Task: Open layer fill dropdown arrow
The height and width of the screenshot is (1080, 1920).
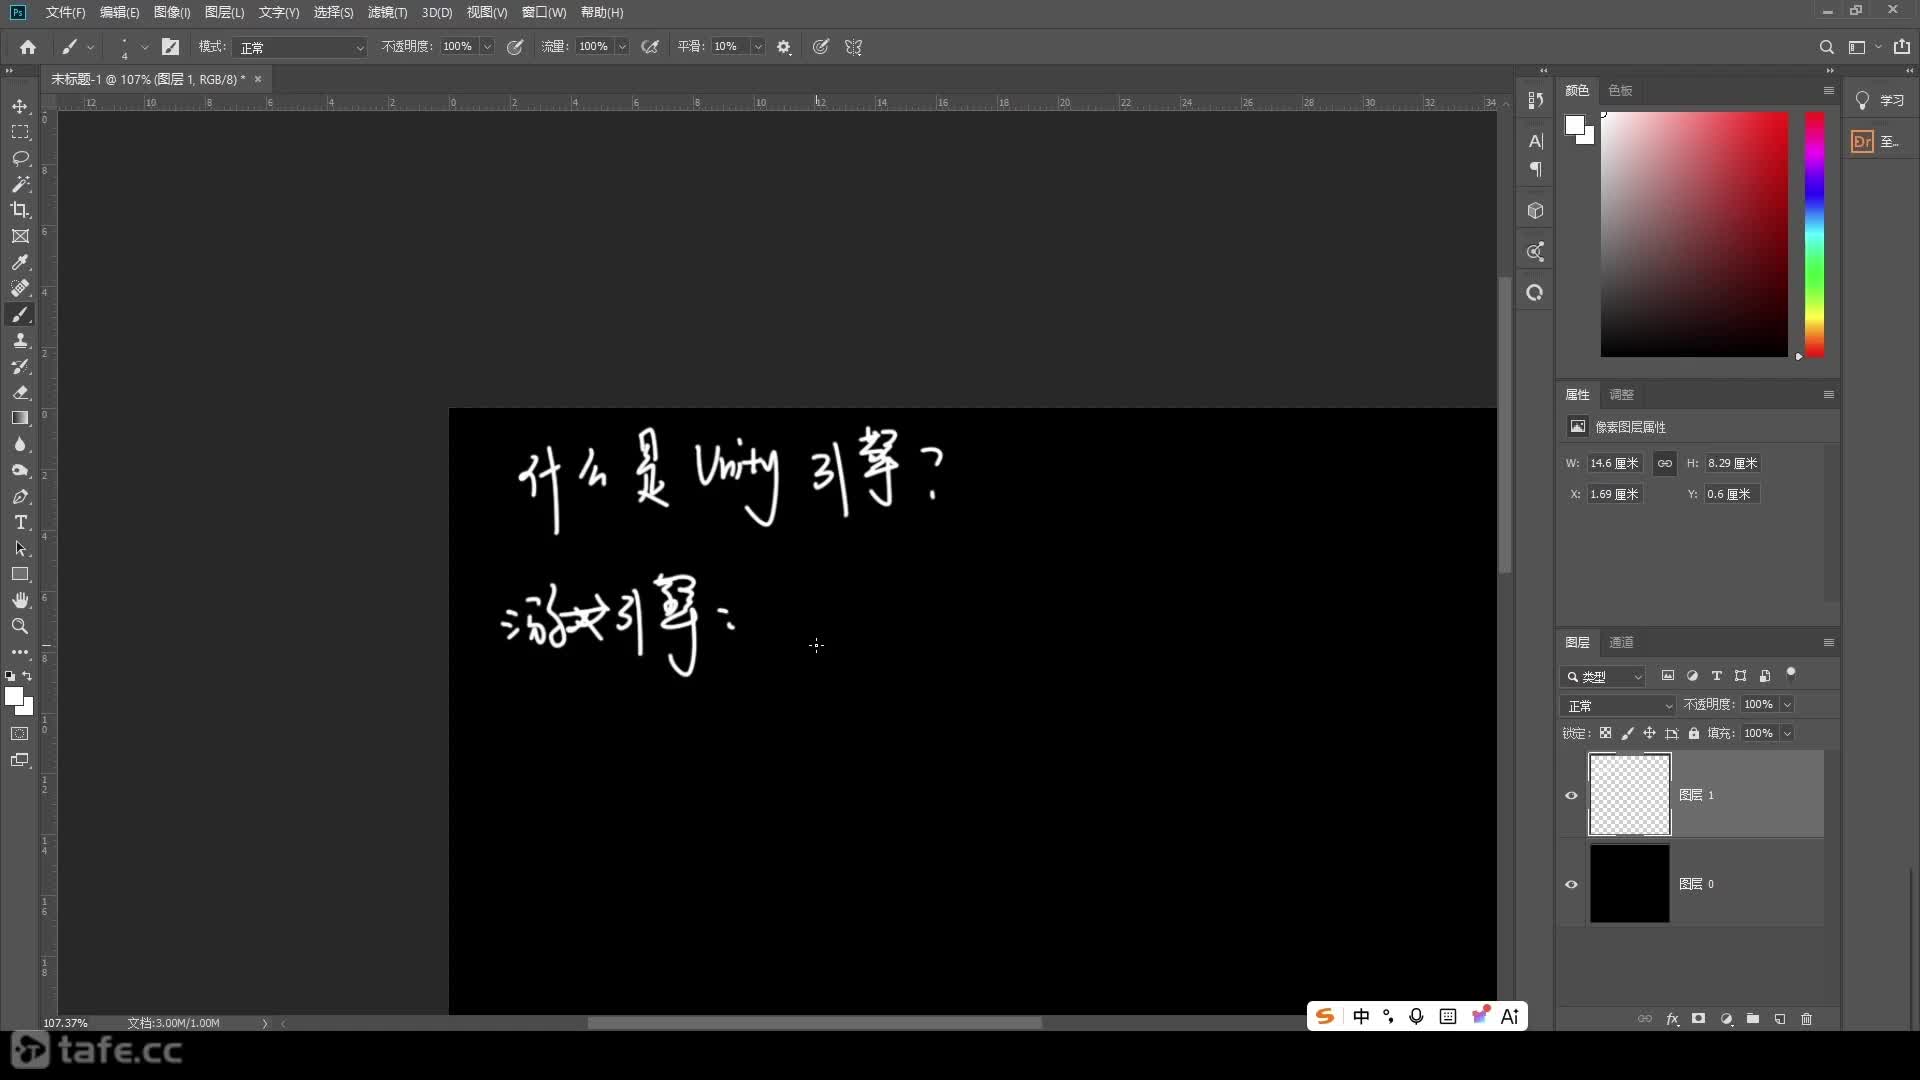Action: (x=1787, y=733)
